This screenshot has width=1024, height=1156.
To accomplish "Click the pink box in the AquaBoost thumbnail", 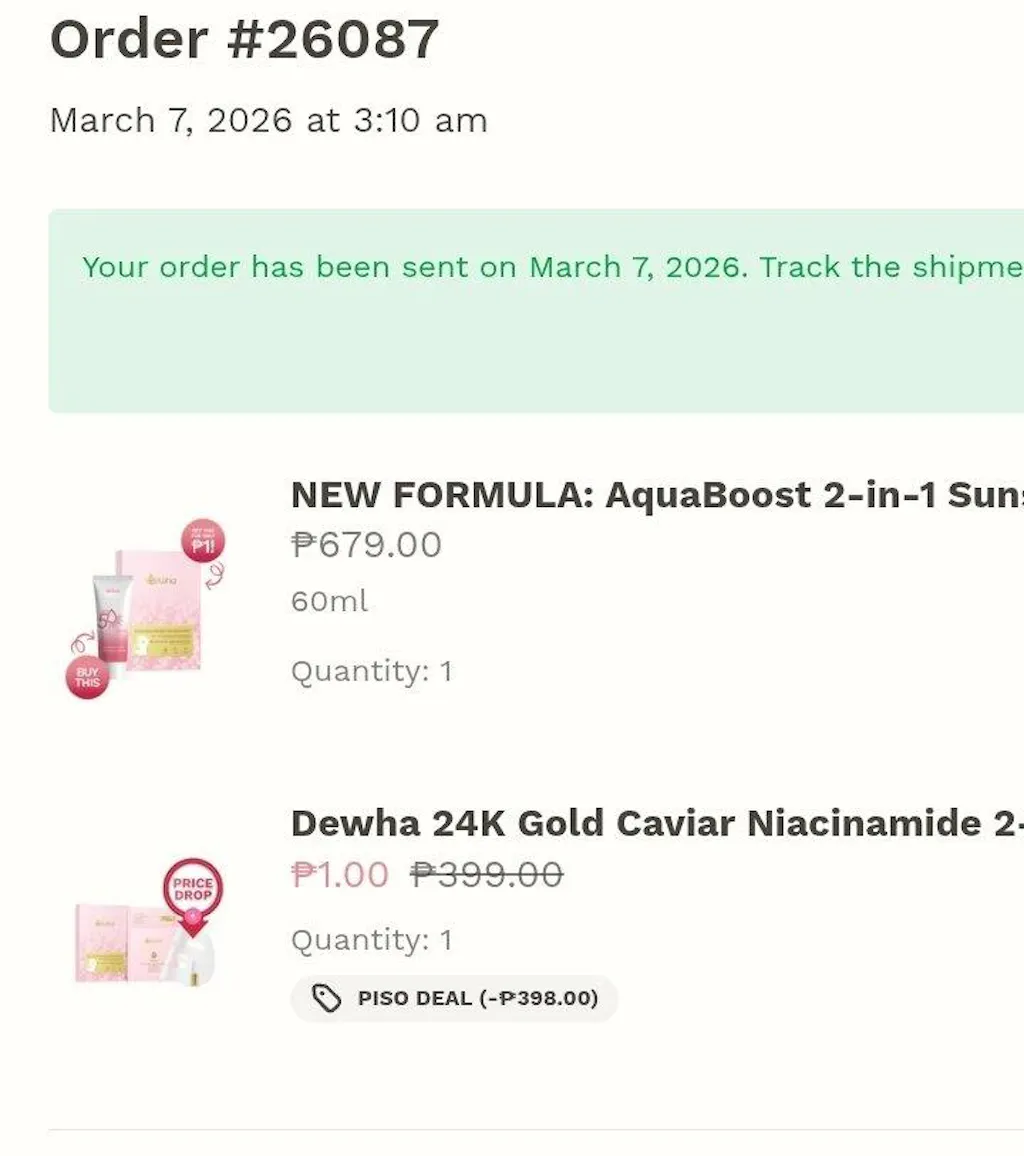I will coord(165,610).
